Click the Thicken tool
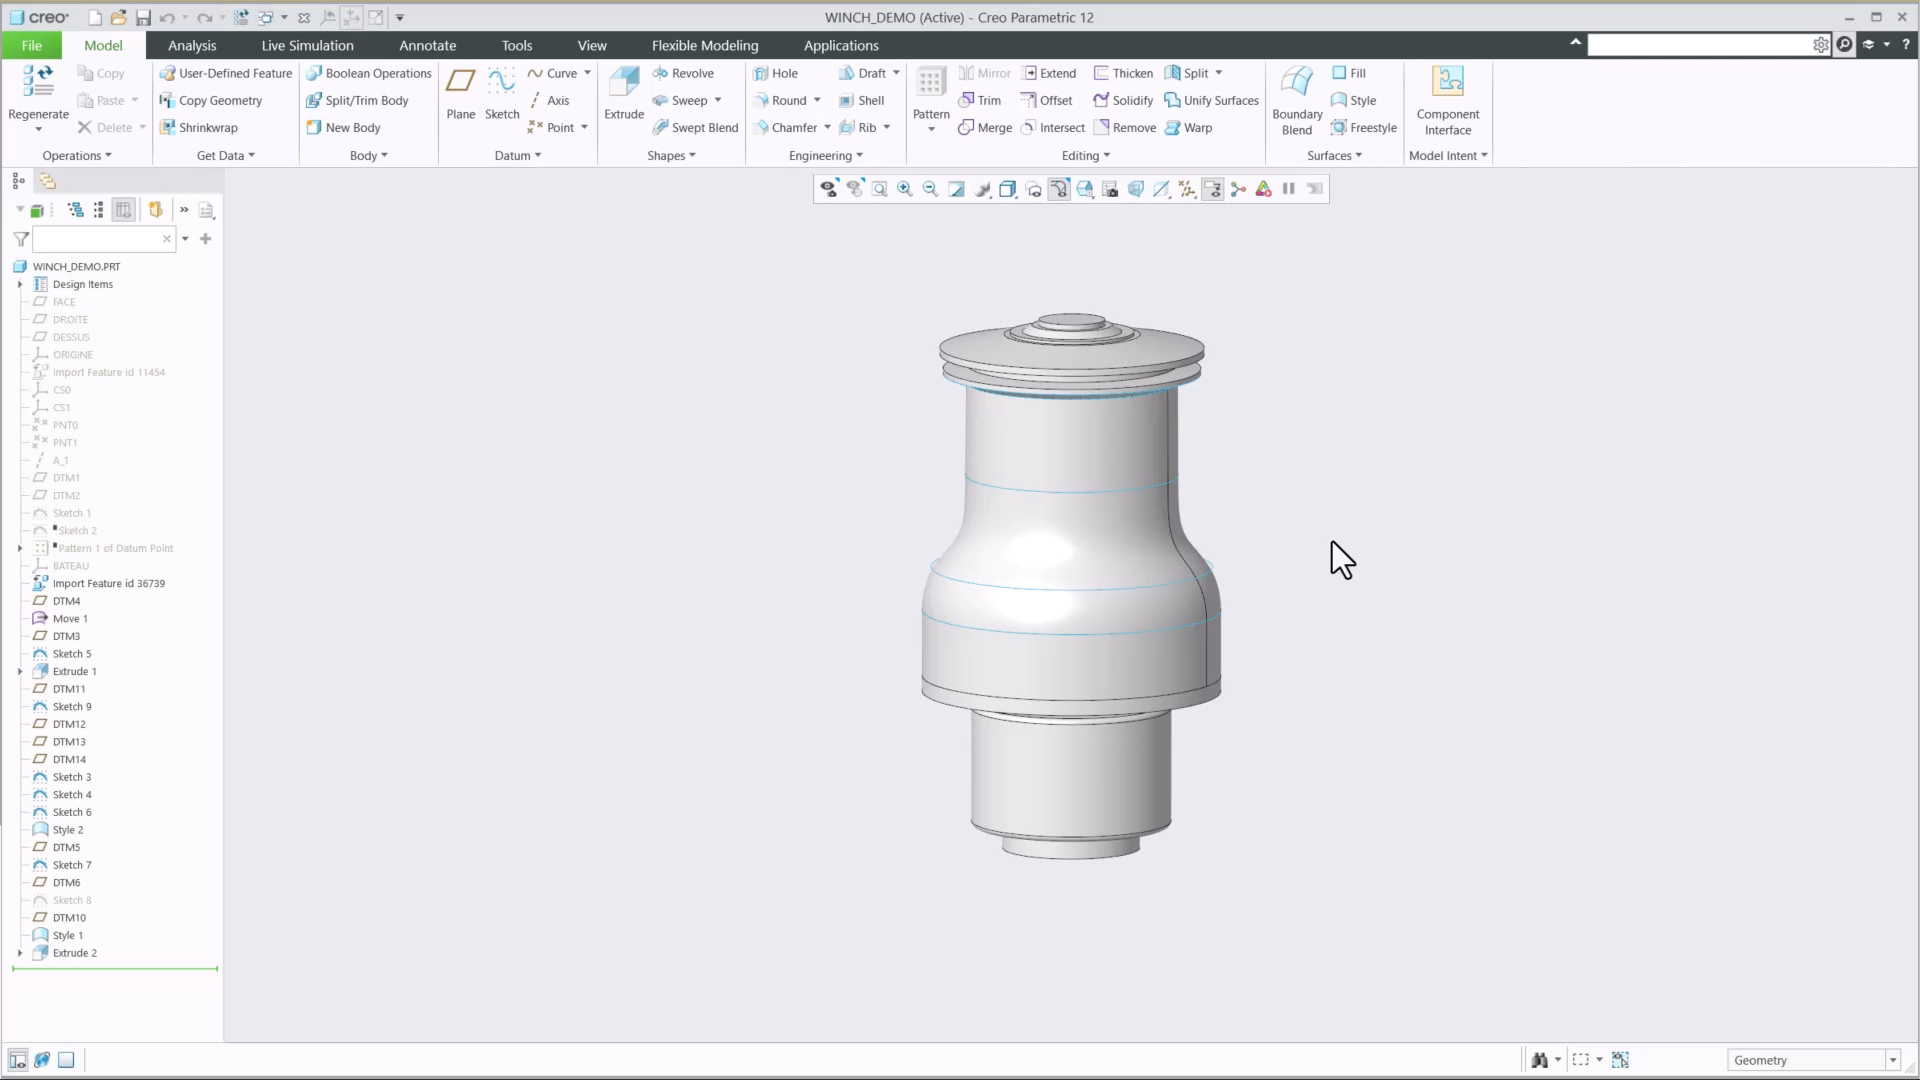1920x1080 pixels. [1123, 73]
